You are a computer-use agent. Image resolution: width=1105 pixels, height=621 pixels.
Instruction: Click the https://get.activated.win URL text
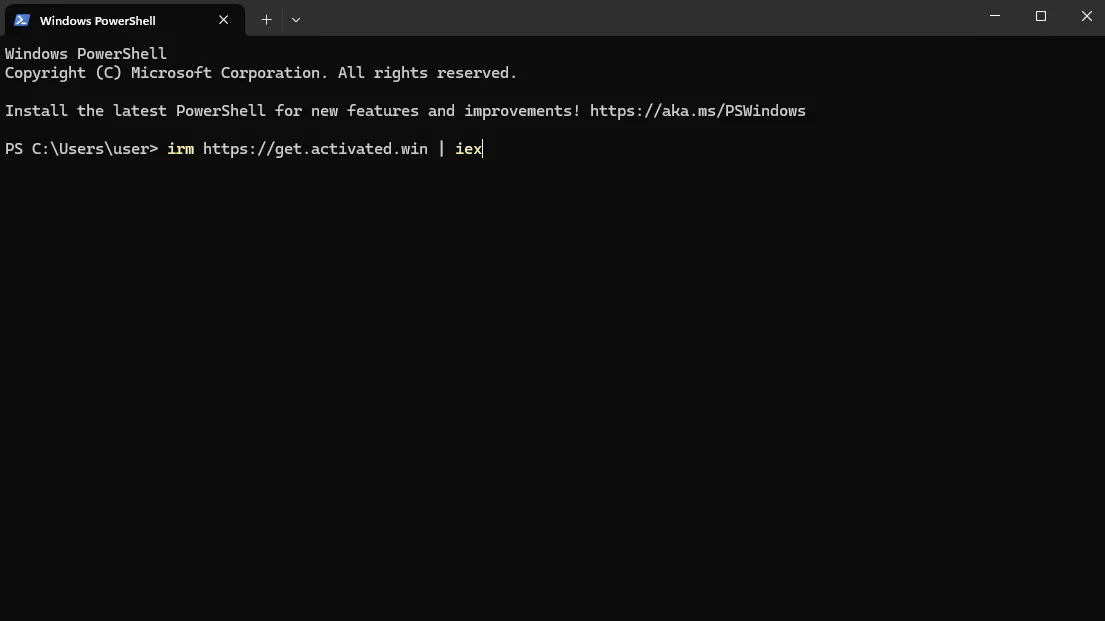pos(315,149)
